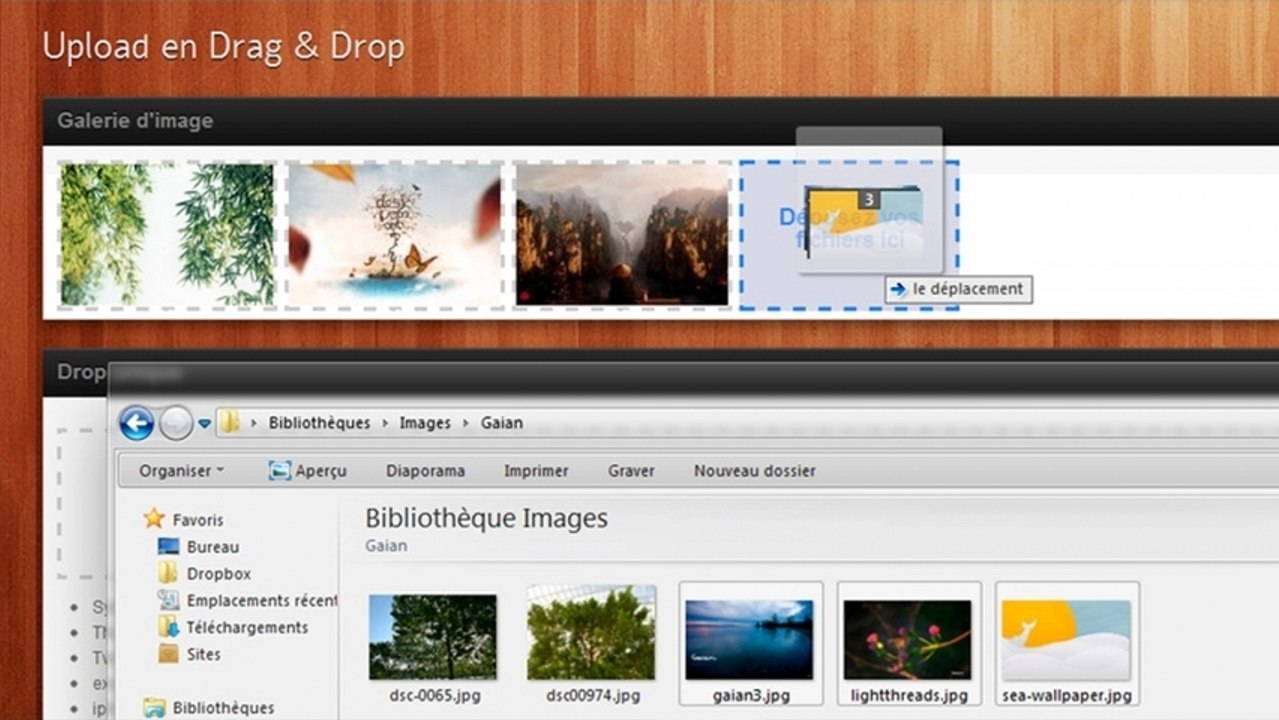
Task: Click the Aperçu picture icon
Action: [280, 471]
